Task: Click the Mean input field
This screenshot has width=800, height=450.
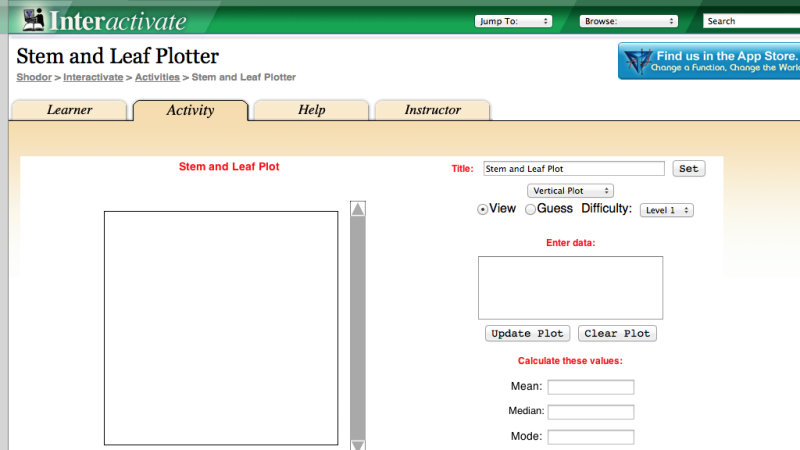Action: [591, 387]
